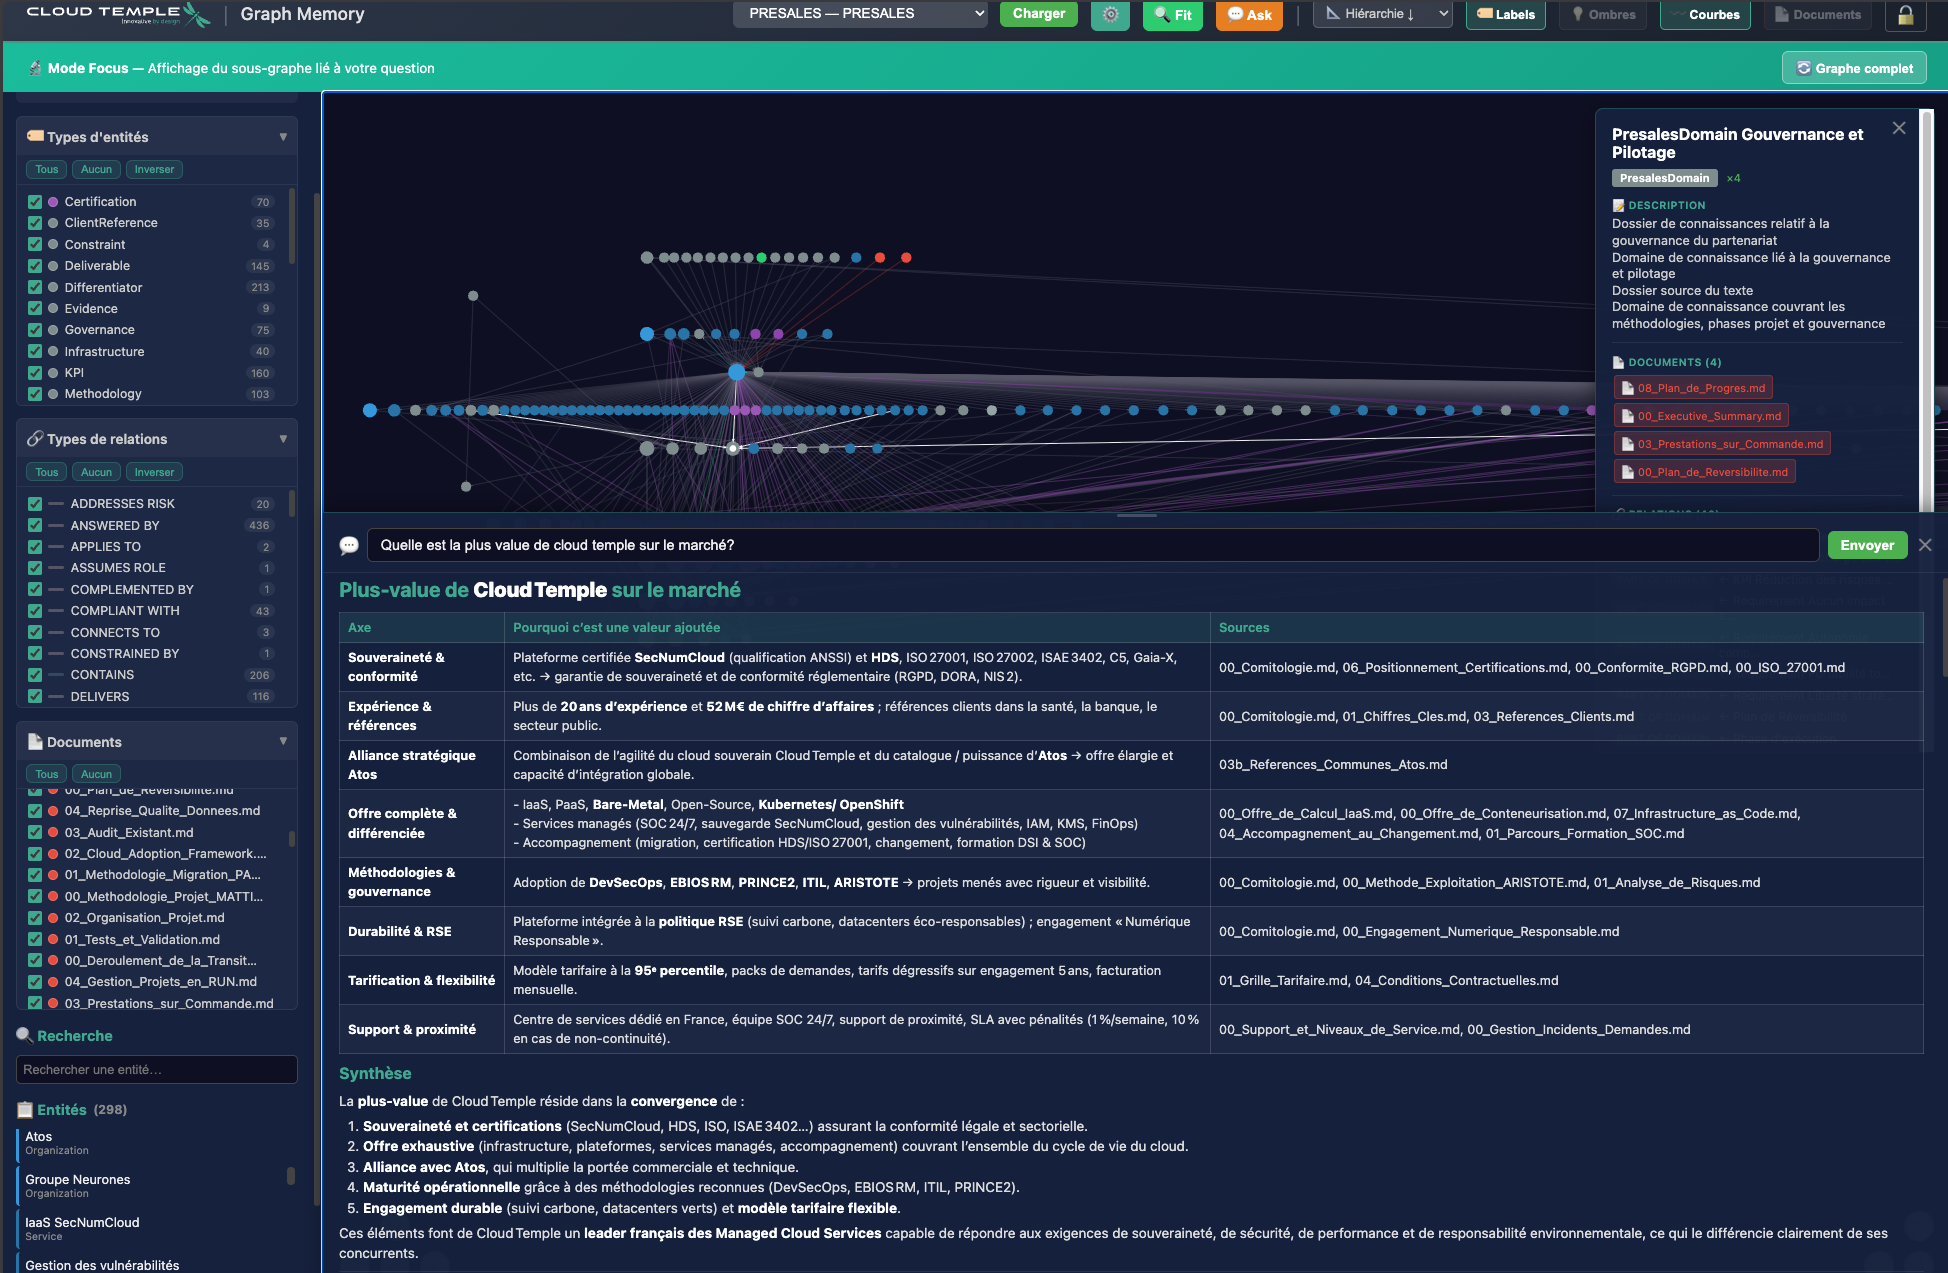Click the Rechercher une entité search field
The width and height of the screenshot is (1948, 1273).
(x=157, y=1069)
